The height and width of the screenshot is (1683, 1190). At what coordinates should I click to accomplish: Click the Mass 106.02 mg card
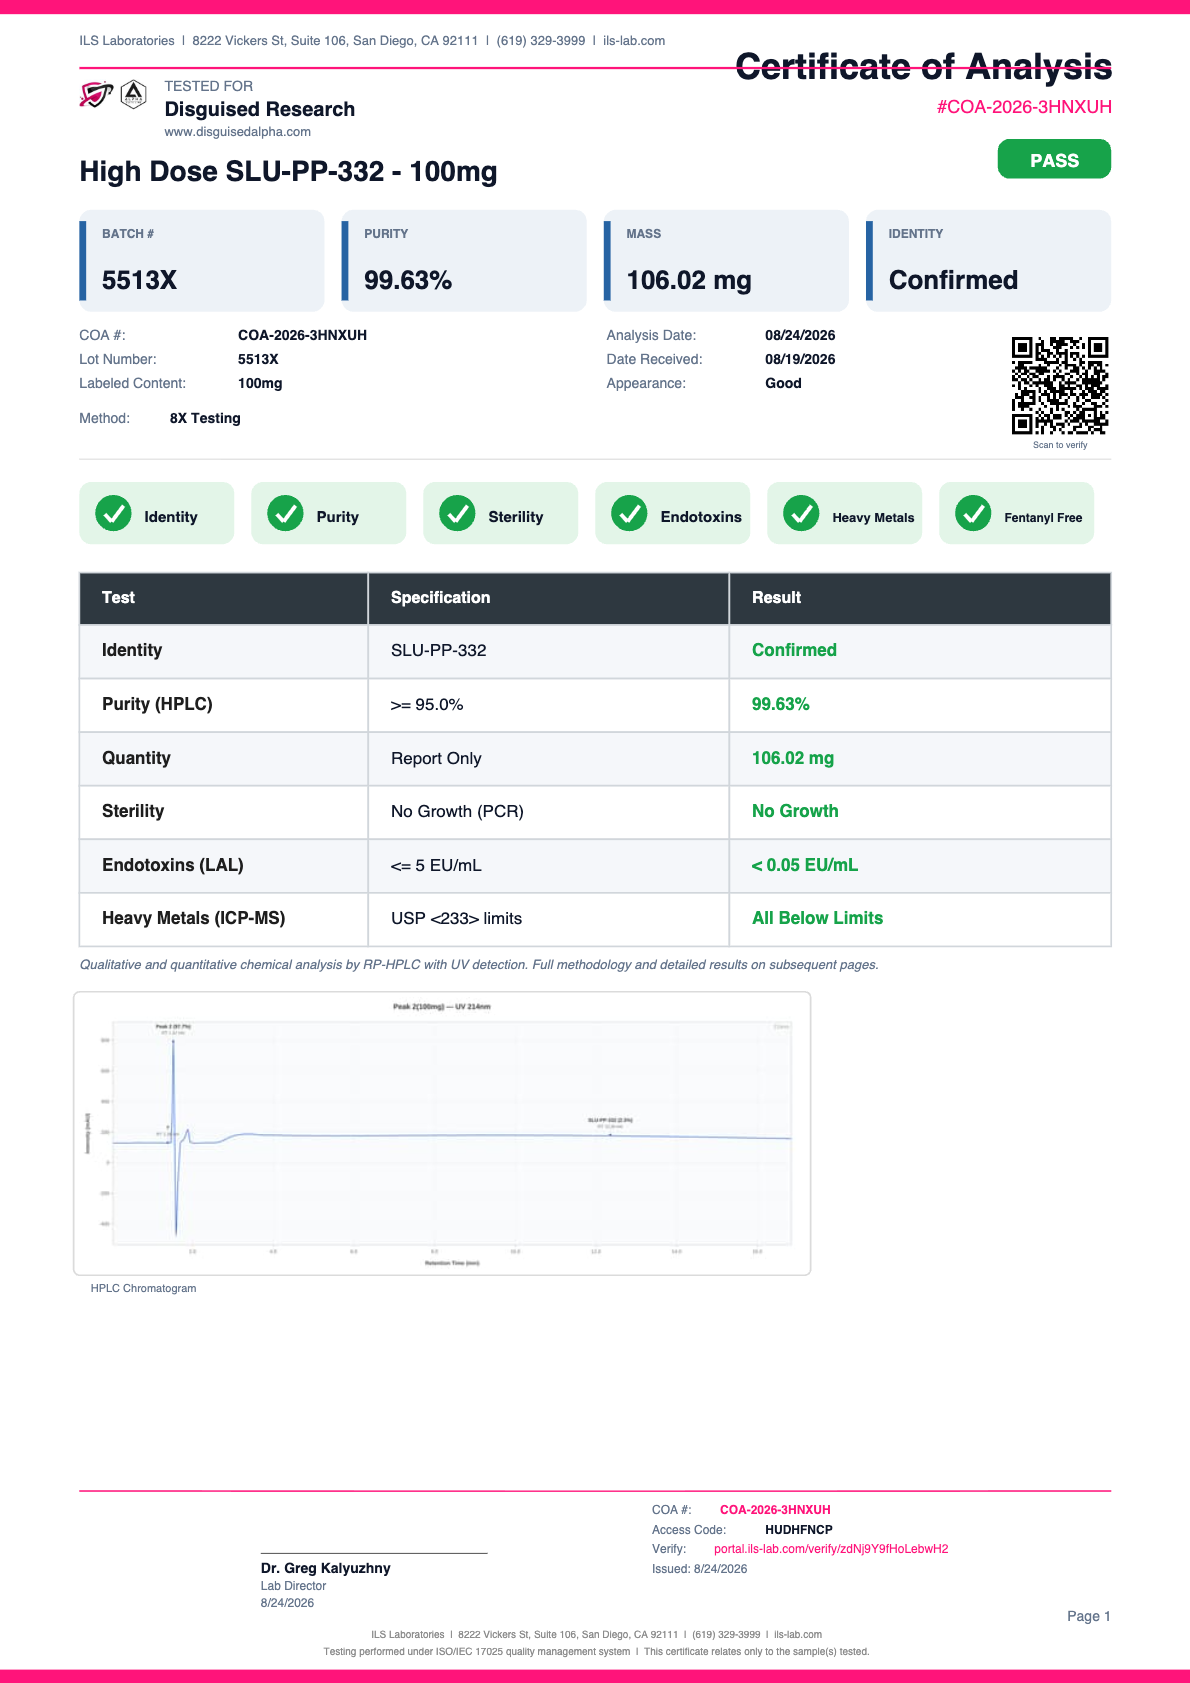[726, 260]
